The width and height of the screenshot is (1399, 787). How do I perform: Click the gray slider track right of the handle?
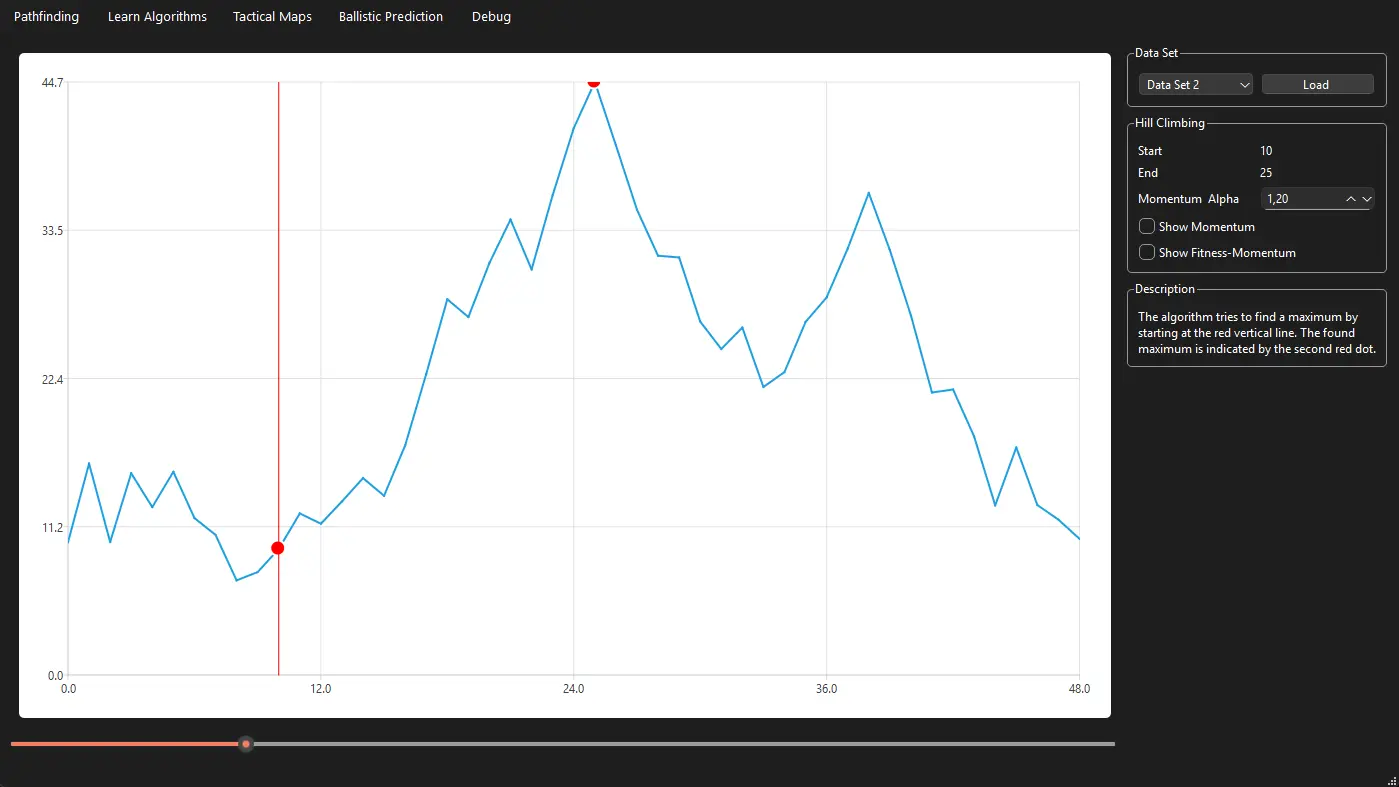(680, 744)
